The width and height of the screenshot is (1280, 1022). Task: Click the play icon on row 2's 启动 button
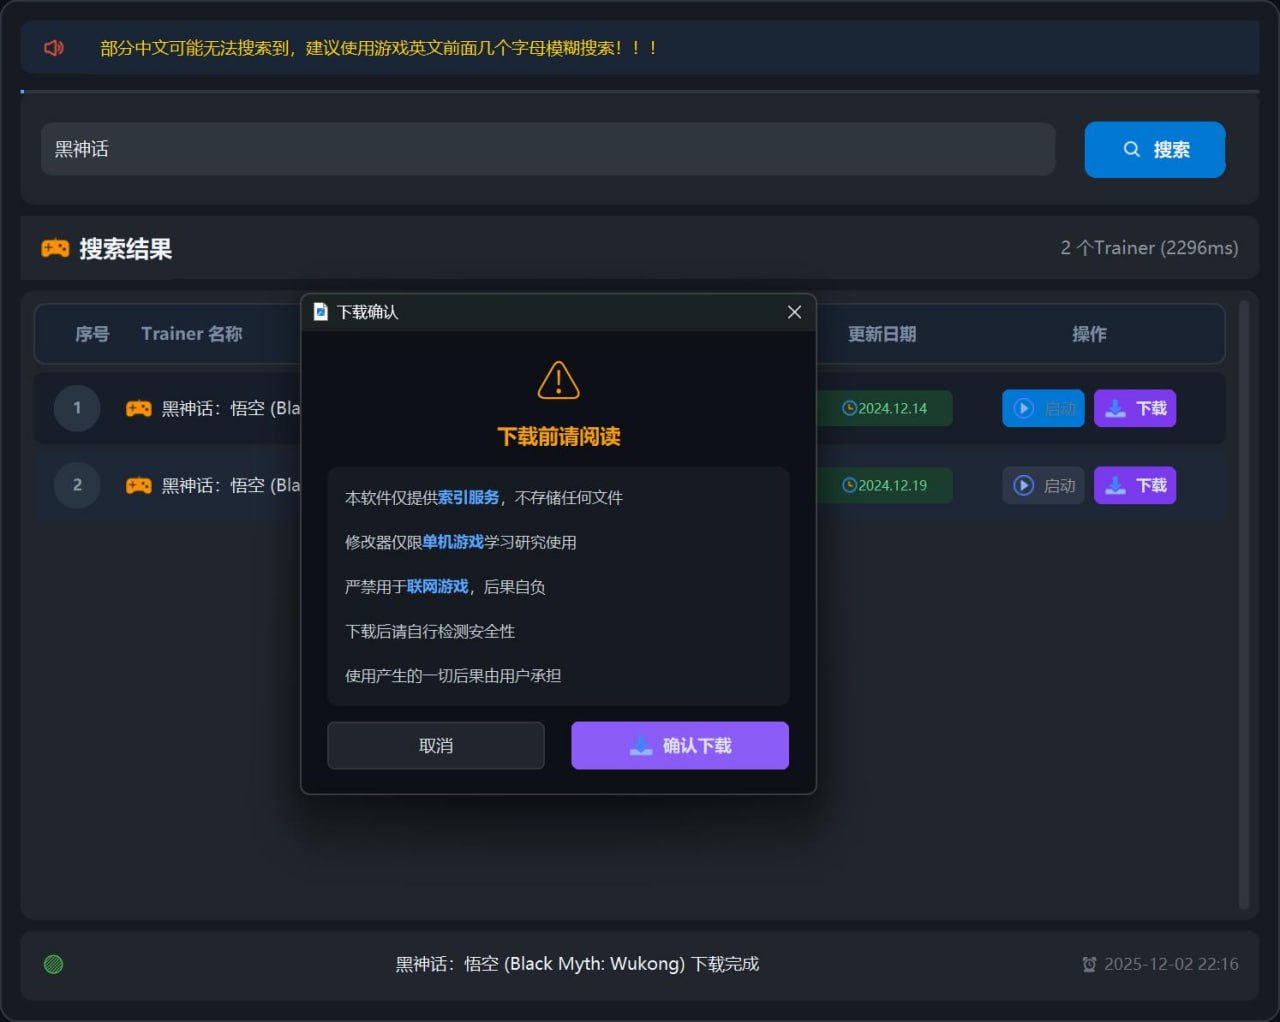click(x=1023, y=485)
